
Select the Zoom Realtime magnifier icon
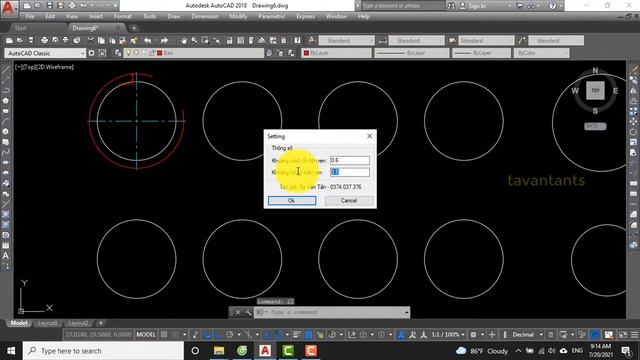[195, 40]
